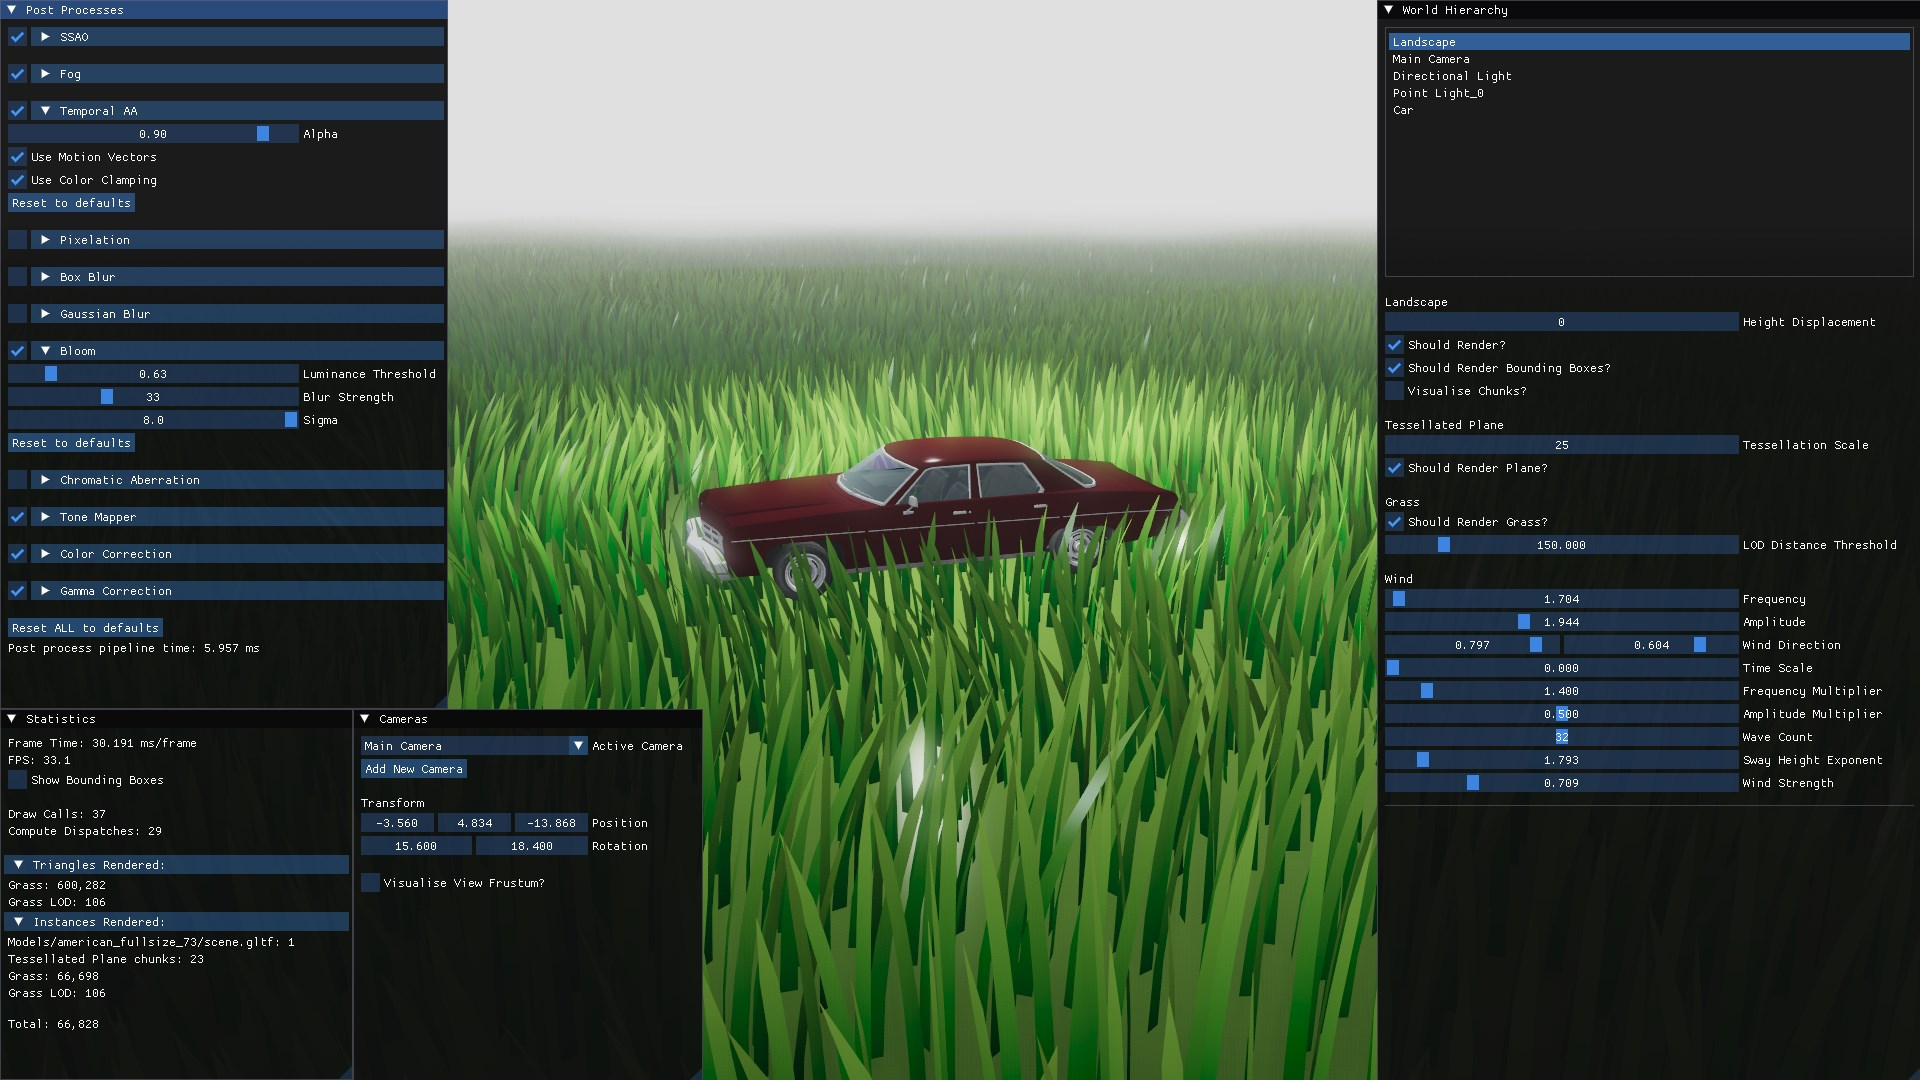This screenshot has width=1920, height=1080.
Task: Collapse the Statistics panel triangle
Action: click(x=12, y=718)
